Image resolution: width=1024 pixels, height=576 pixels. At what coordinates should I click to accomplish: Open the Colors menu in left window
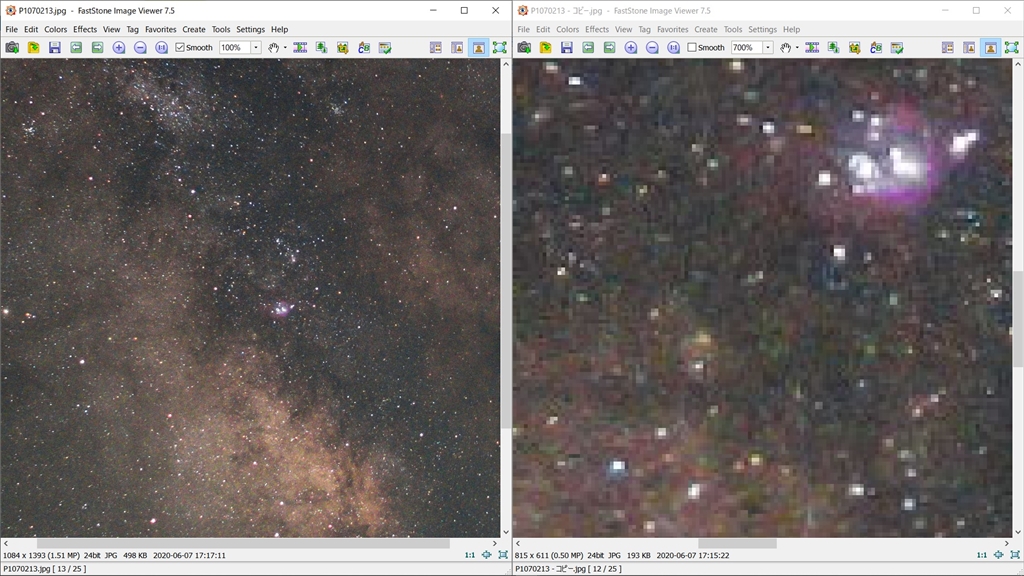[55, 29]
